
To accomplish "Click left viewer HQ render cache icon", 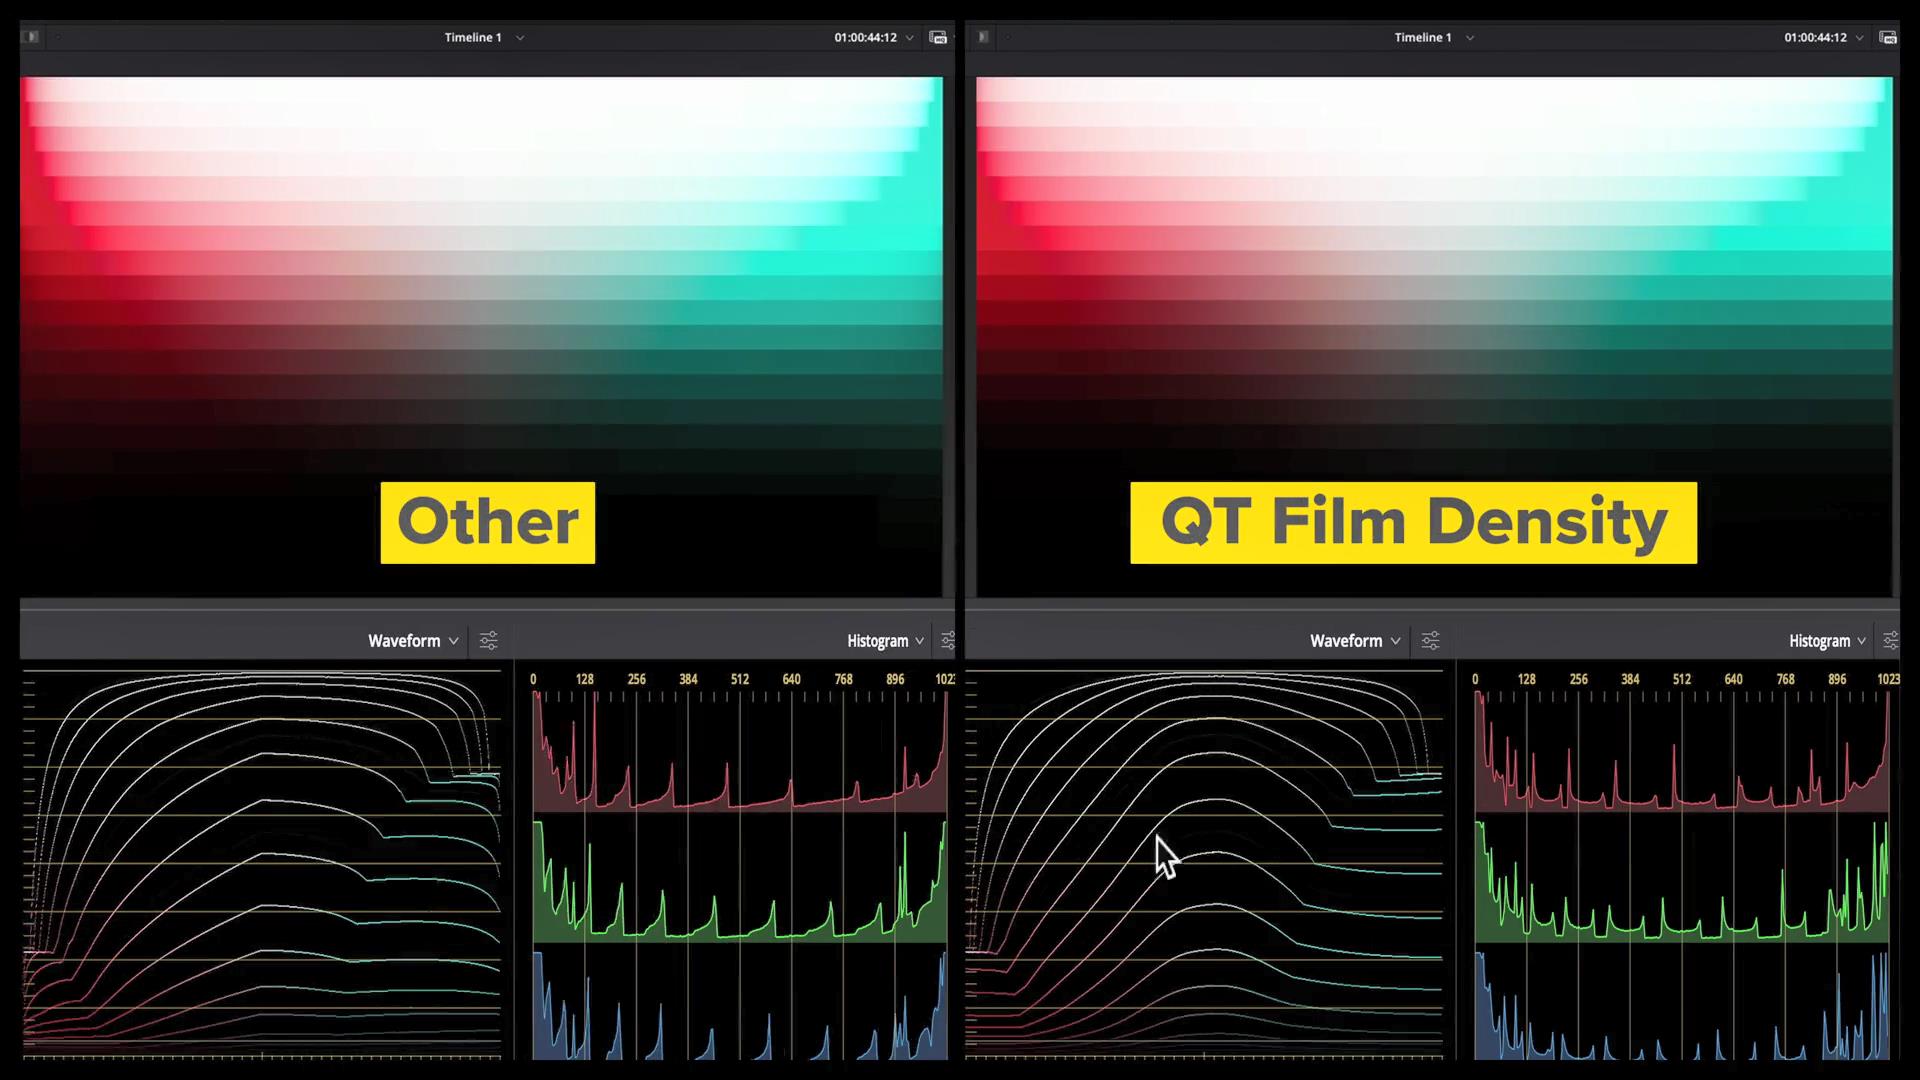I will (x=938, y=37).
